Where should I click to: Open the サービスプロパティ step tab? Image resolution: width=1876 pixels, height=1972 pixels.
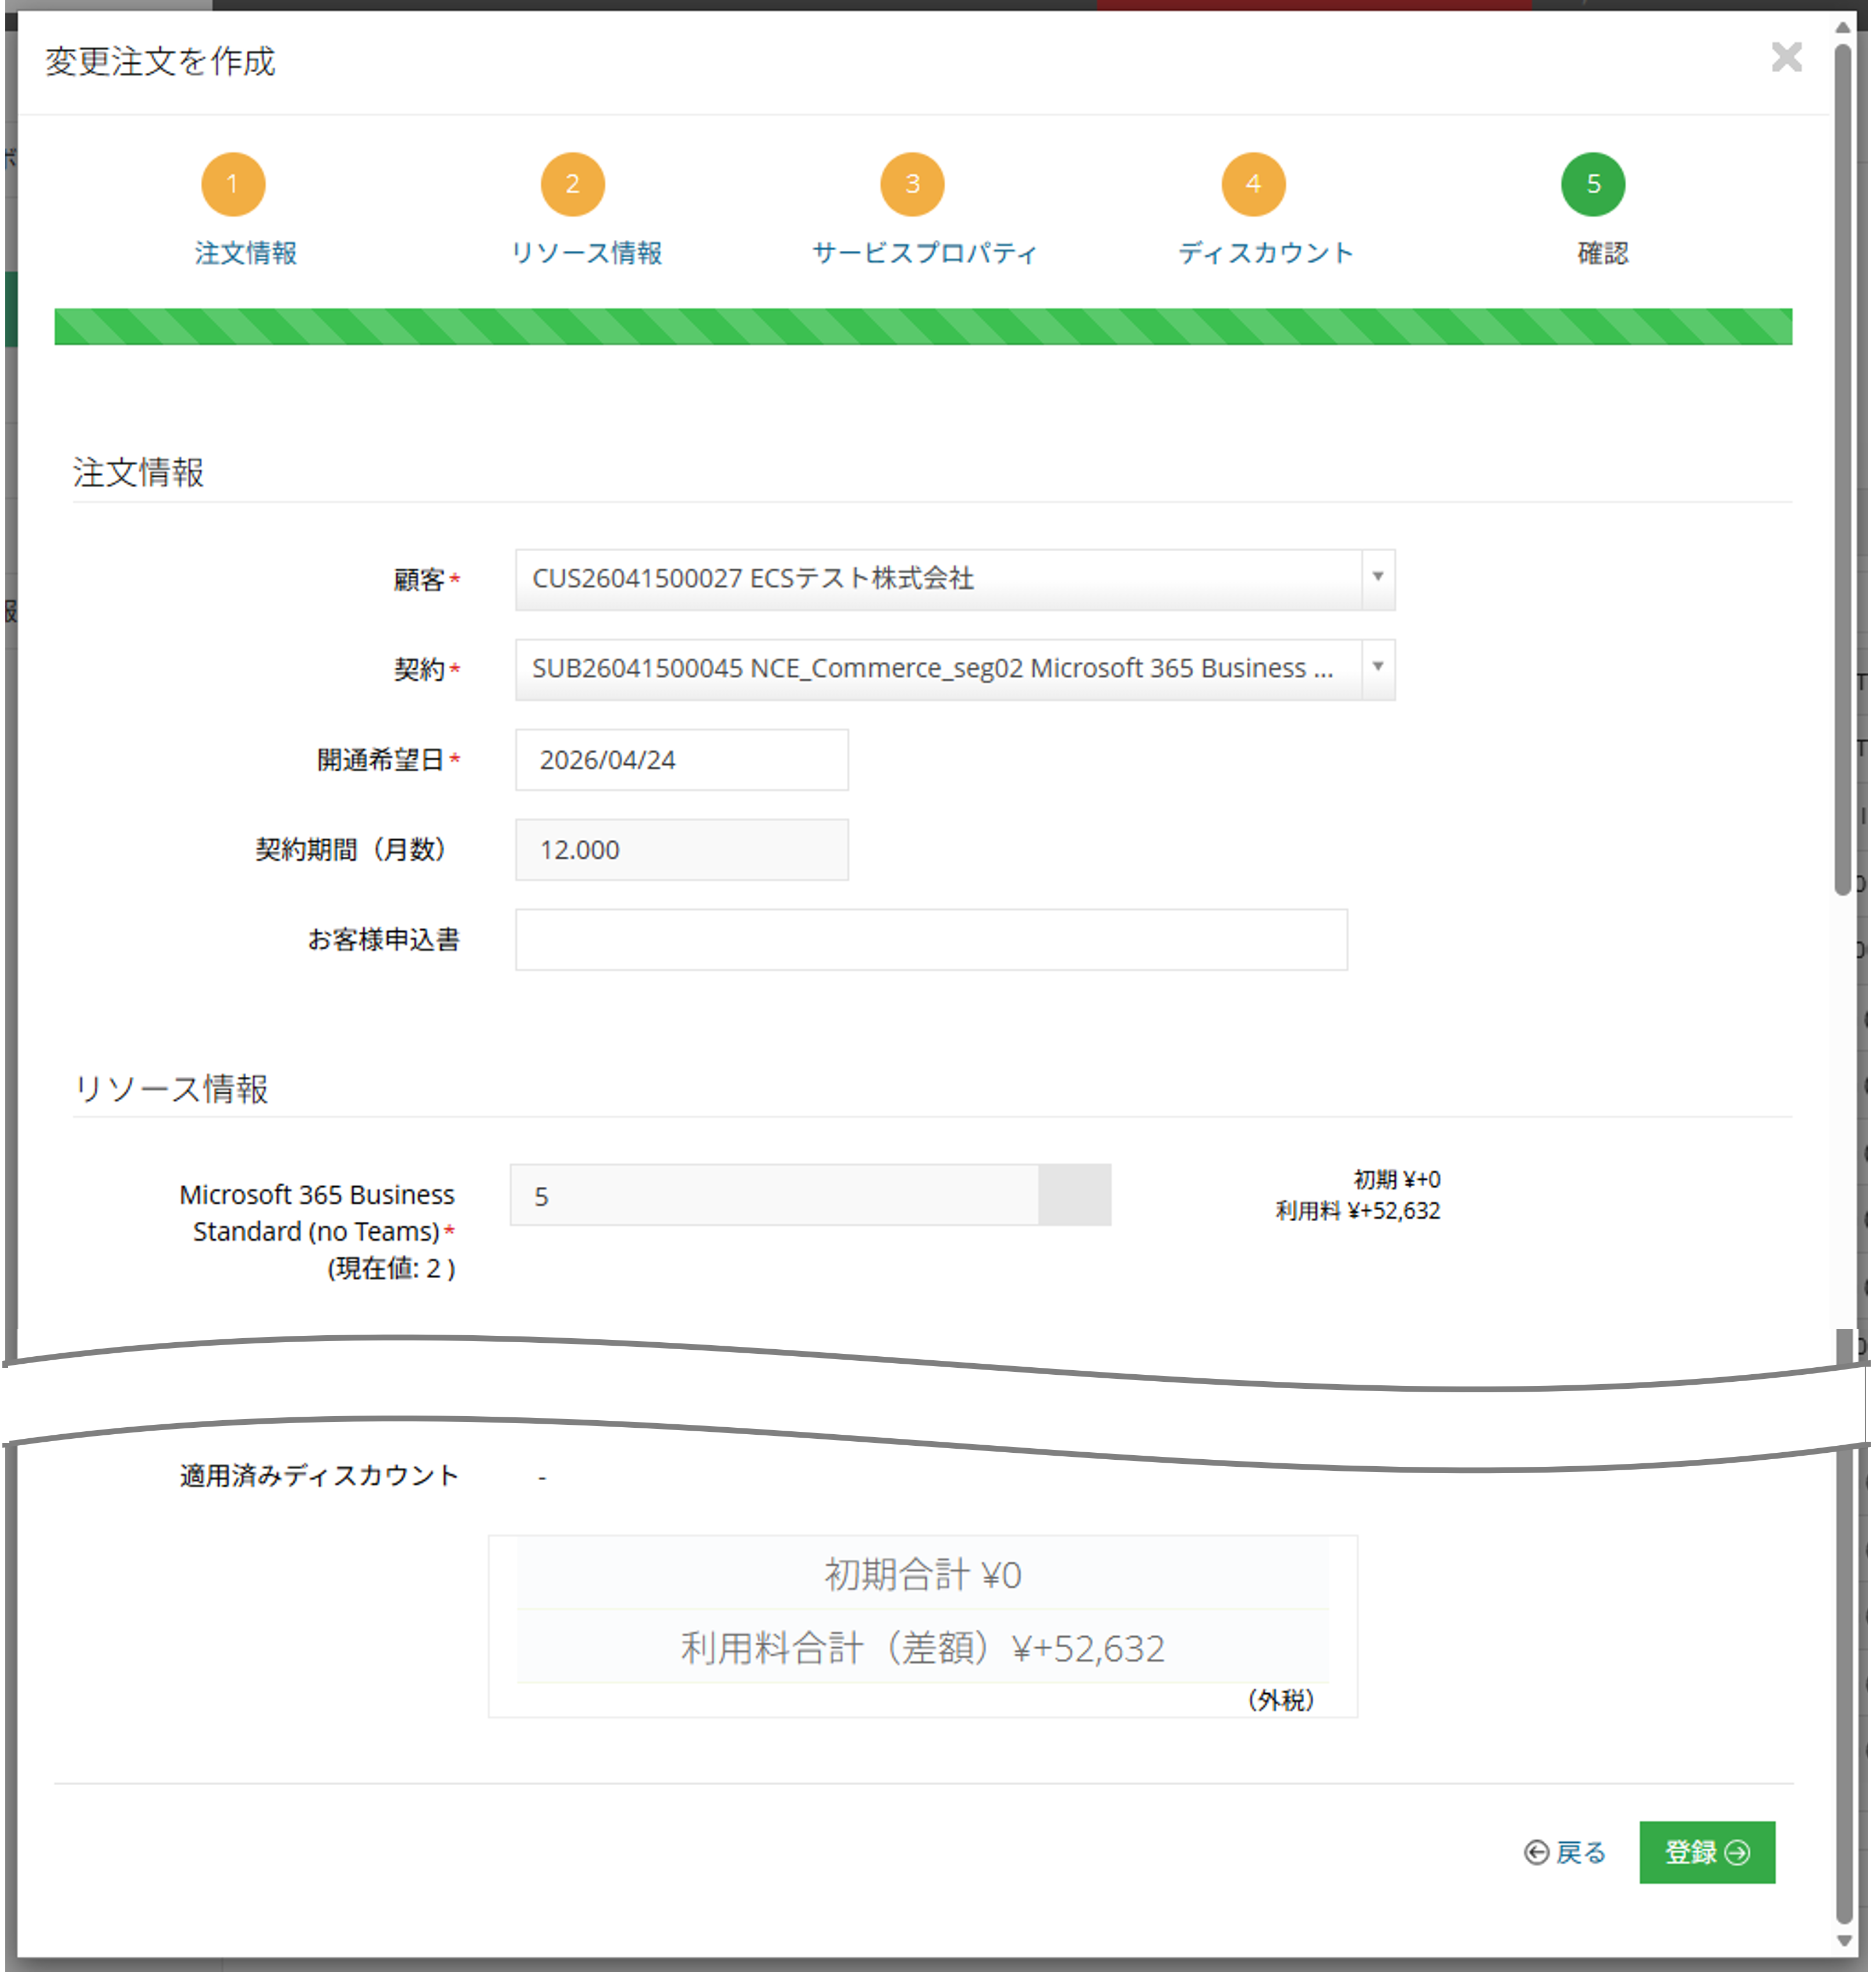925,253
